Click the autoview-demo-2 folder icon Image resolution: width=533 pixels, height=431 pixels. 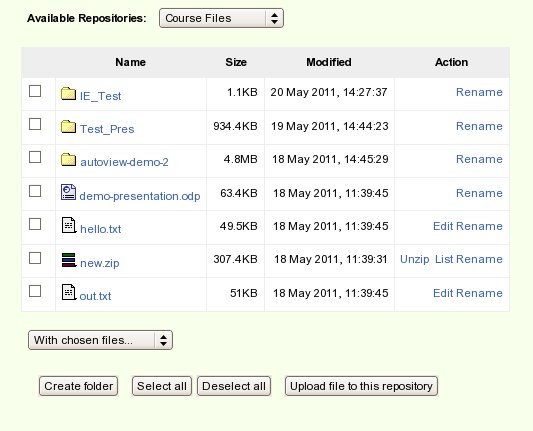point(68,159)
